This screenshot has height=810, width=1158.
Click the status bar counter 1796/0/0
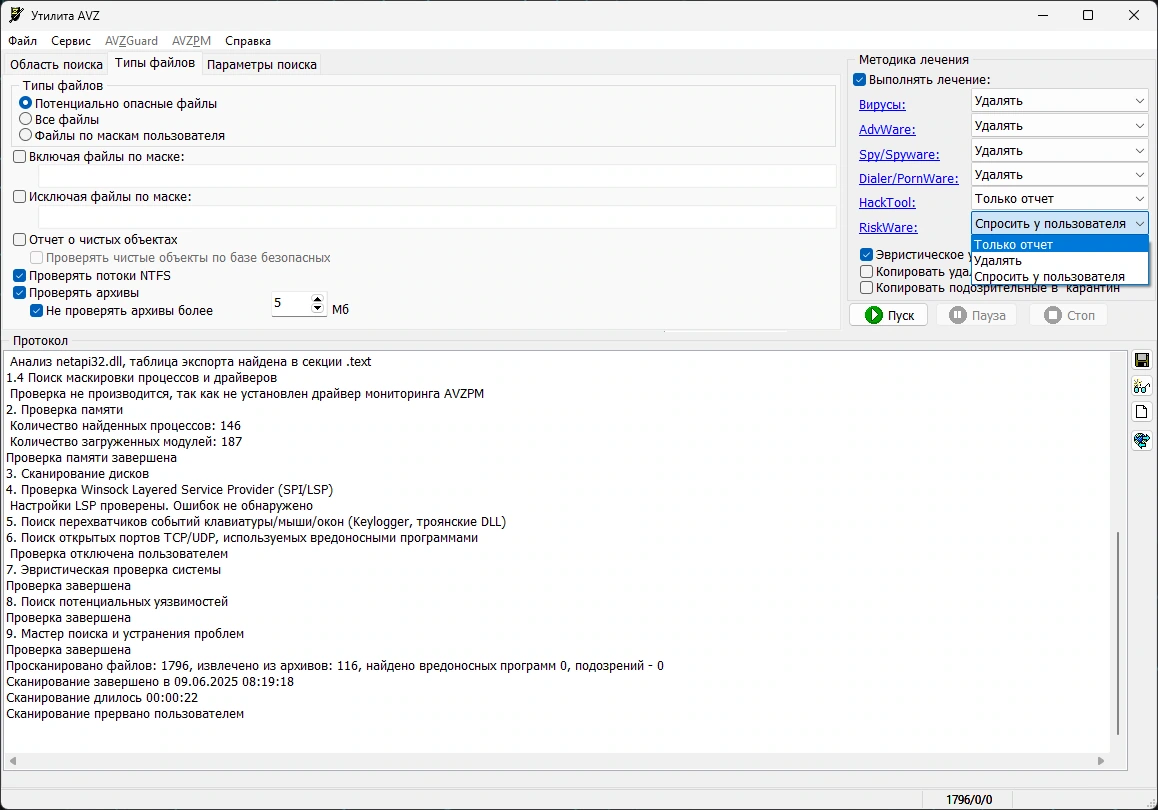point(969,800)
